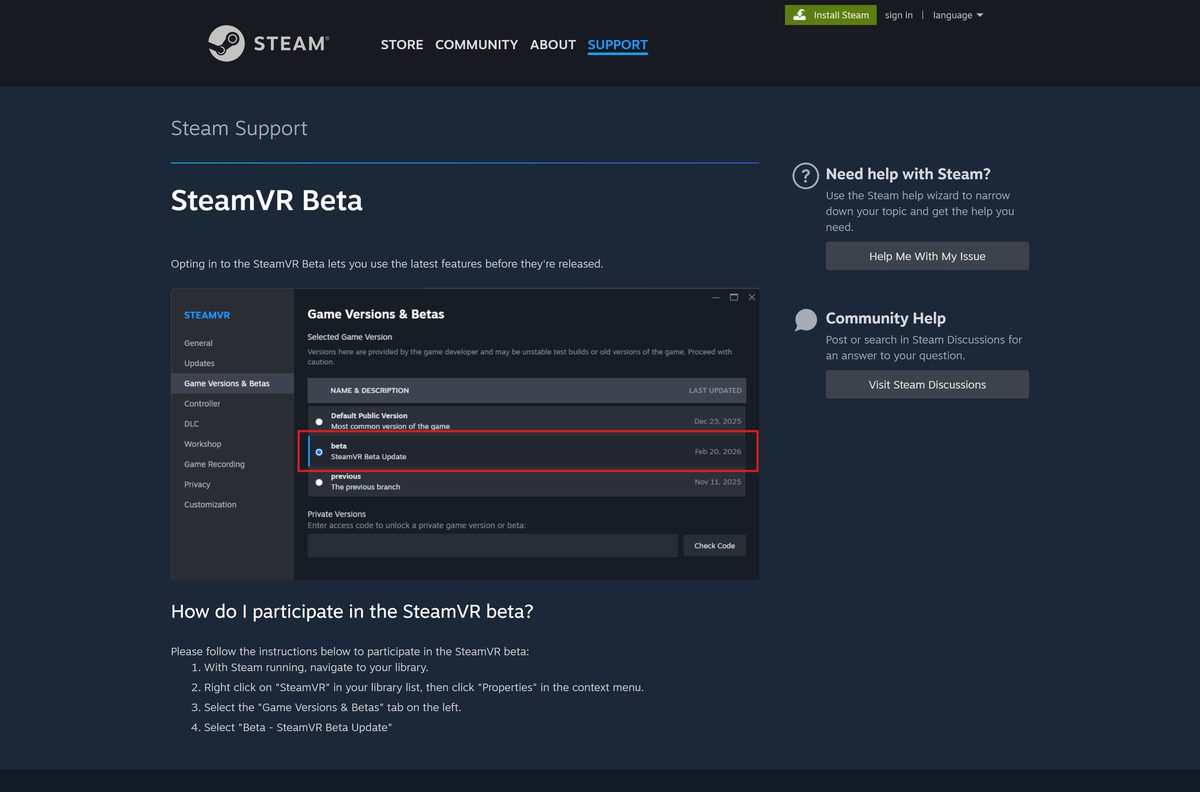Click the 'Feb 20, 2026' date in the beta row
This screenshot has width=1200, height=792.
point(718,452)
